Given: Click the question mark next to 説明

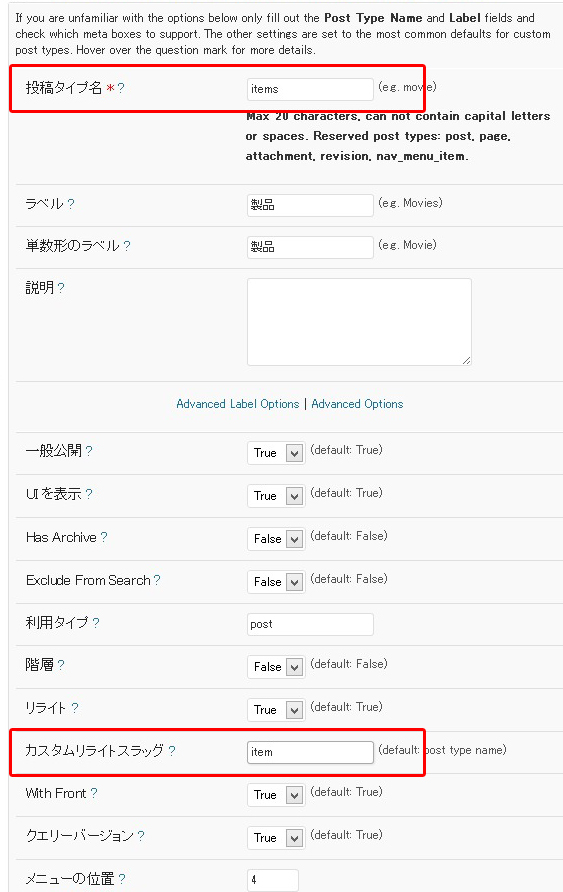Looking at the screenshot, I should point(61,288).
